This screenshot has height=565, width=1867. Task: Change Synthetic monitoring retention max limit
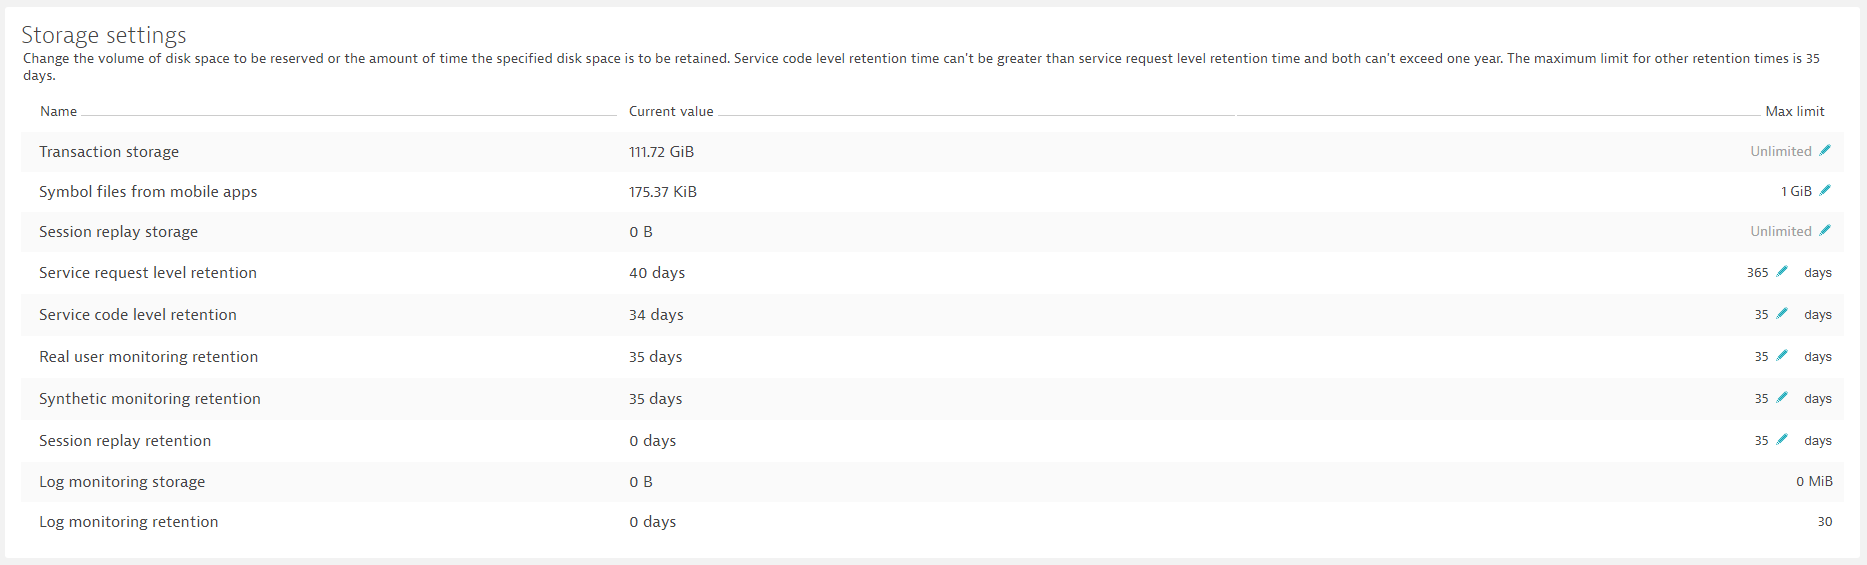[x=1782, y=398]
